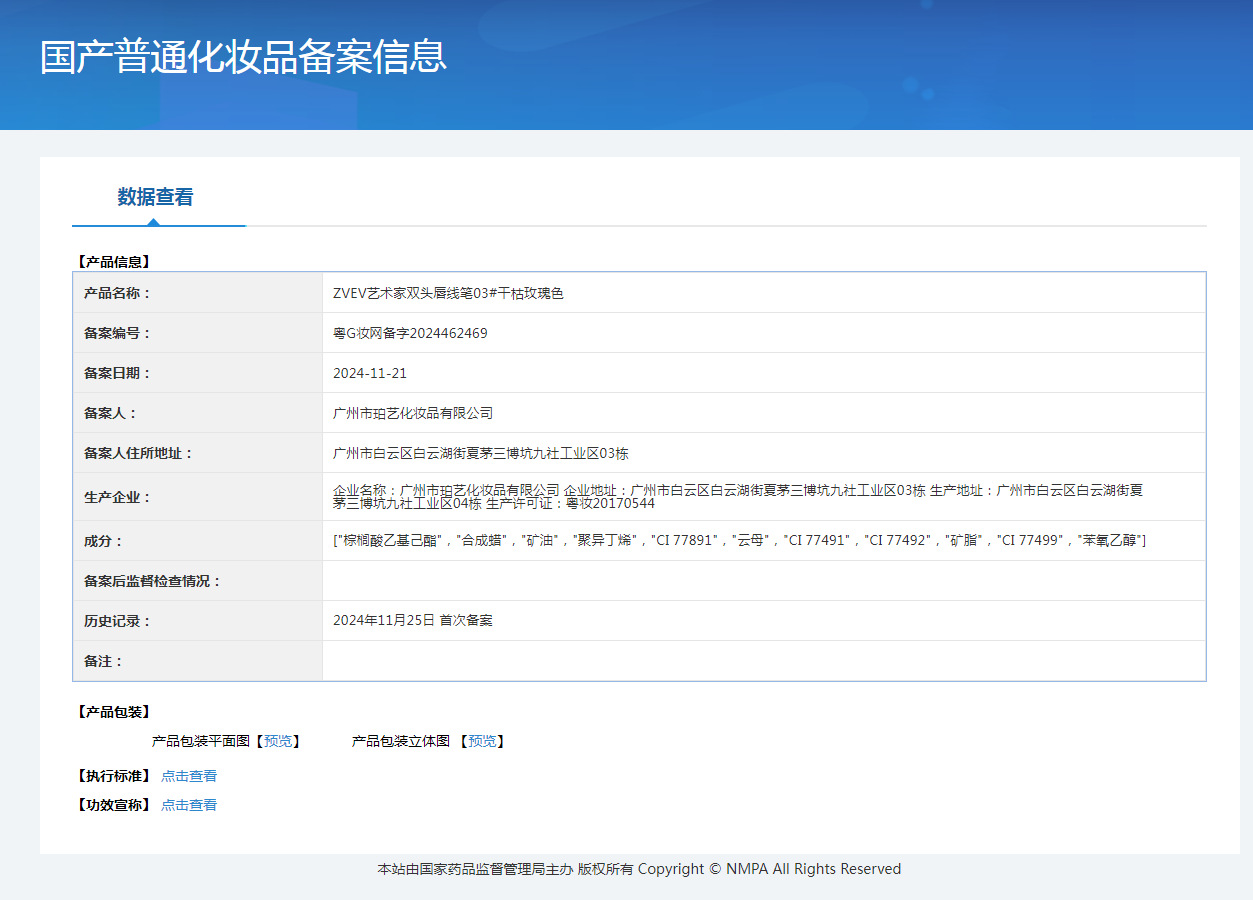Open 预览 link for 产品包装立体图
The width and height of the screenshot is (1253, 900).
point(482,741)
